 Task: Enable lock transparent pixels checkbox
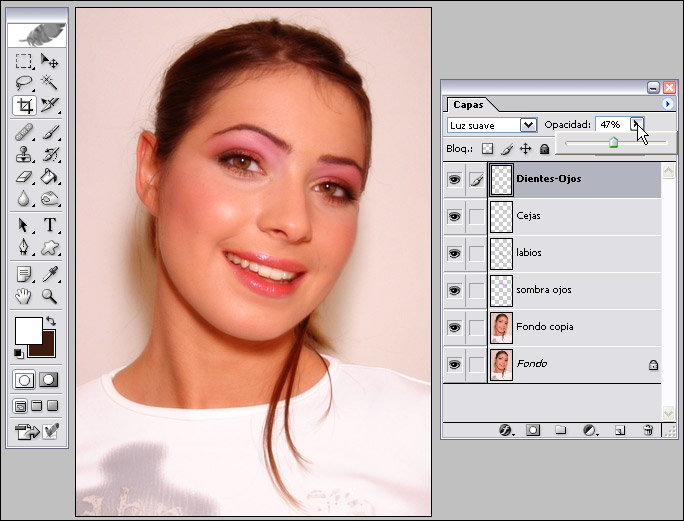pyautogui.click(x=488, y=149)
